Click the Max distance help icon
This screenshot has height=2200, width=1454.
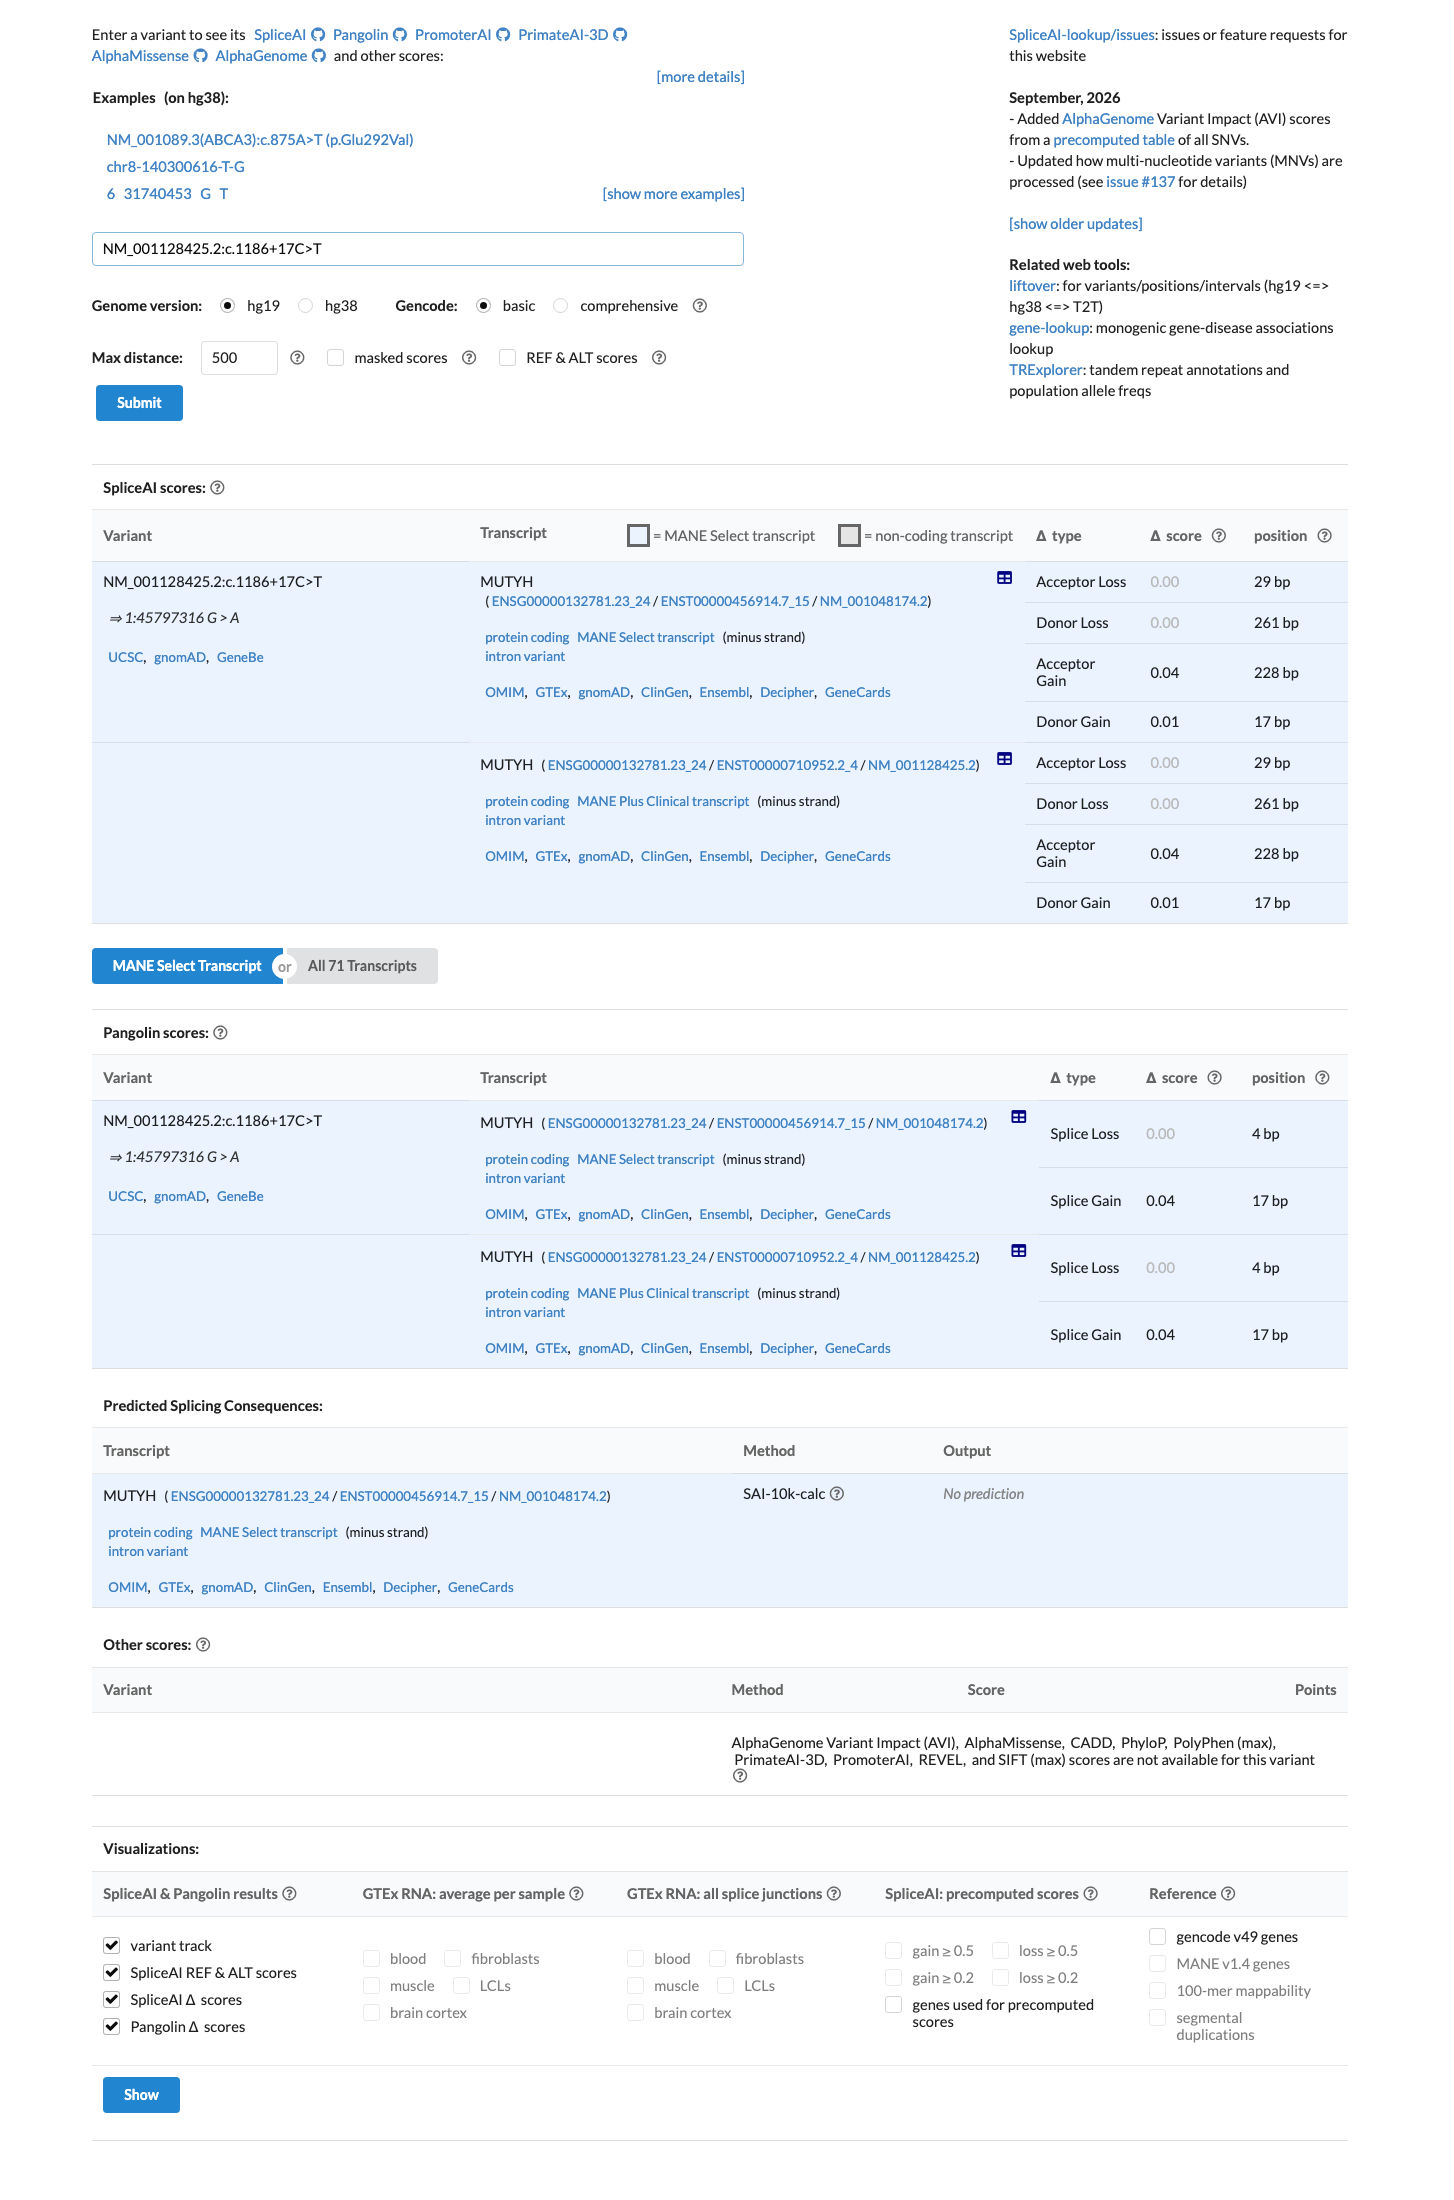[x=297, y=358]
